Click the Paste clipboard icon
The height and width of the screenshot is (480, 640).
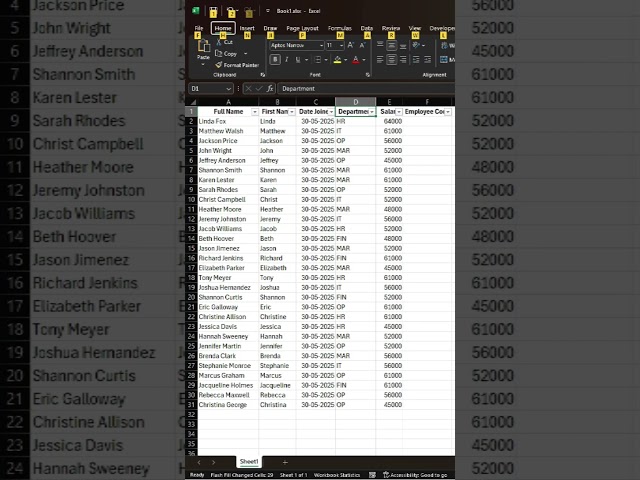pos(203,47)
